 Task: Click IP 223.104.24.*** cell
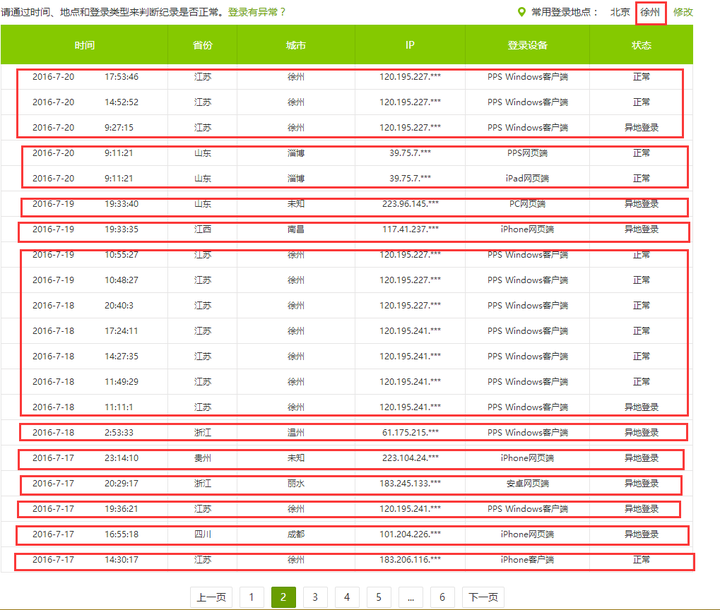coord(410,458)
